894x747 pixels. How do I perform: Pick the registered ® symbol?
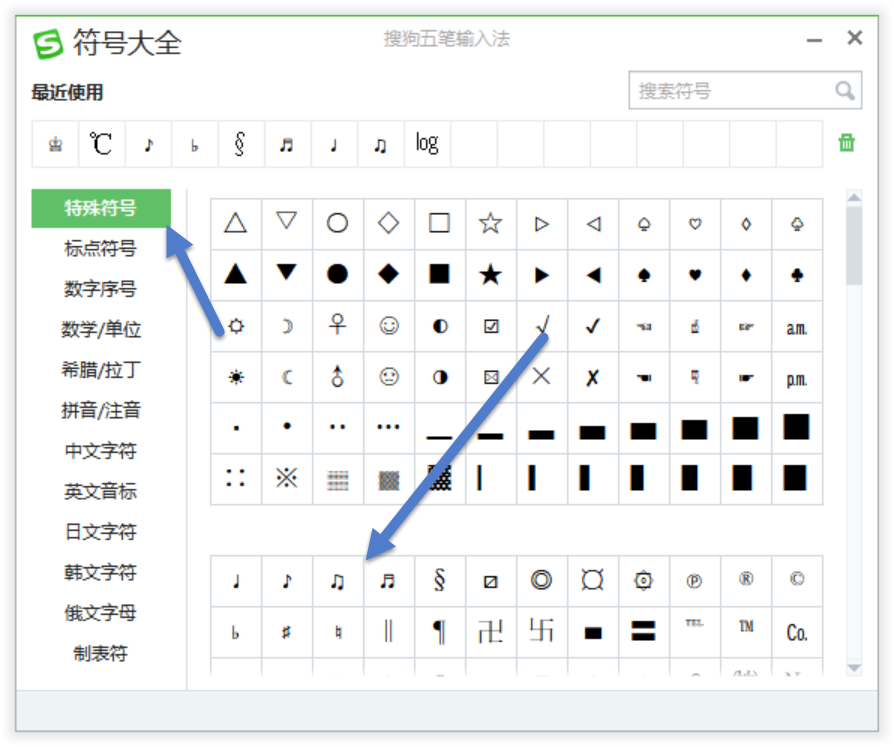point(746,581)
